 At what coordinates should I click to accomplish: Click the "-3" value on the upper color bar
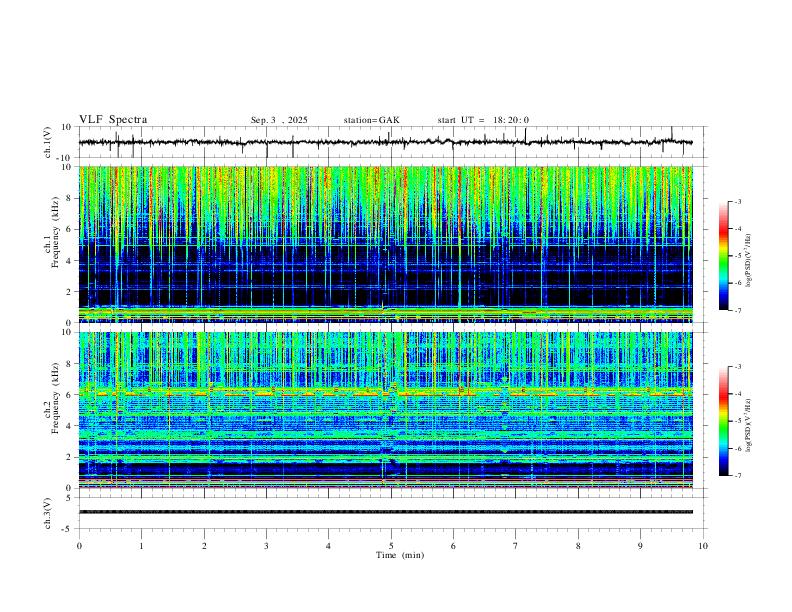pos(737,201)
